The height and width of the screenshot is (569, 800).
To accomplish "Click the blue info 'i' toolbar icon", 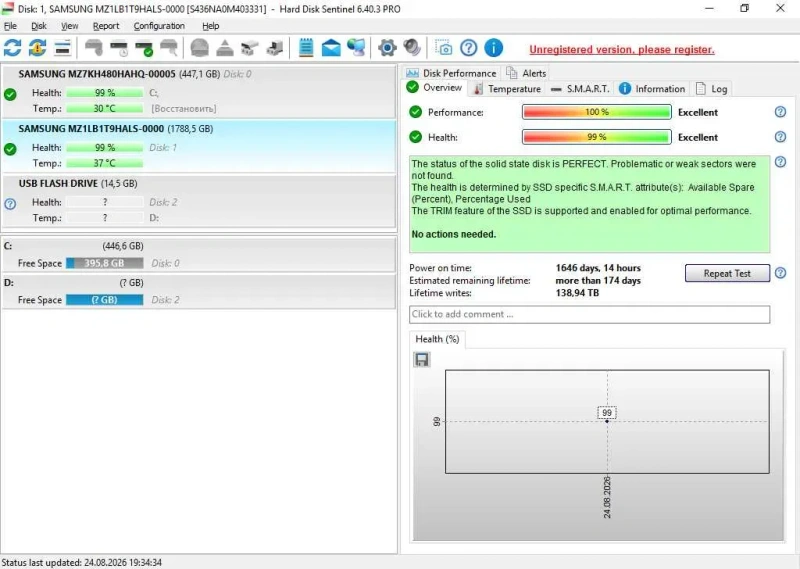I will (x=493, y=48).
